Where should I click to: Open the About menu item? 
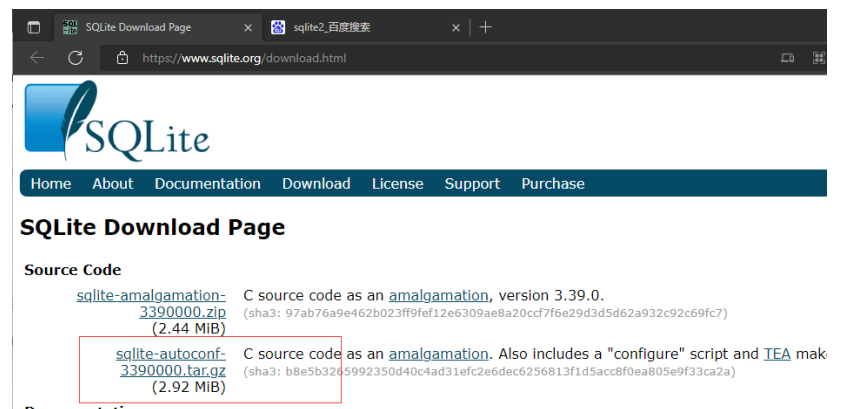113,184
